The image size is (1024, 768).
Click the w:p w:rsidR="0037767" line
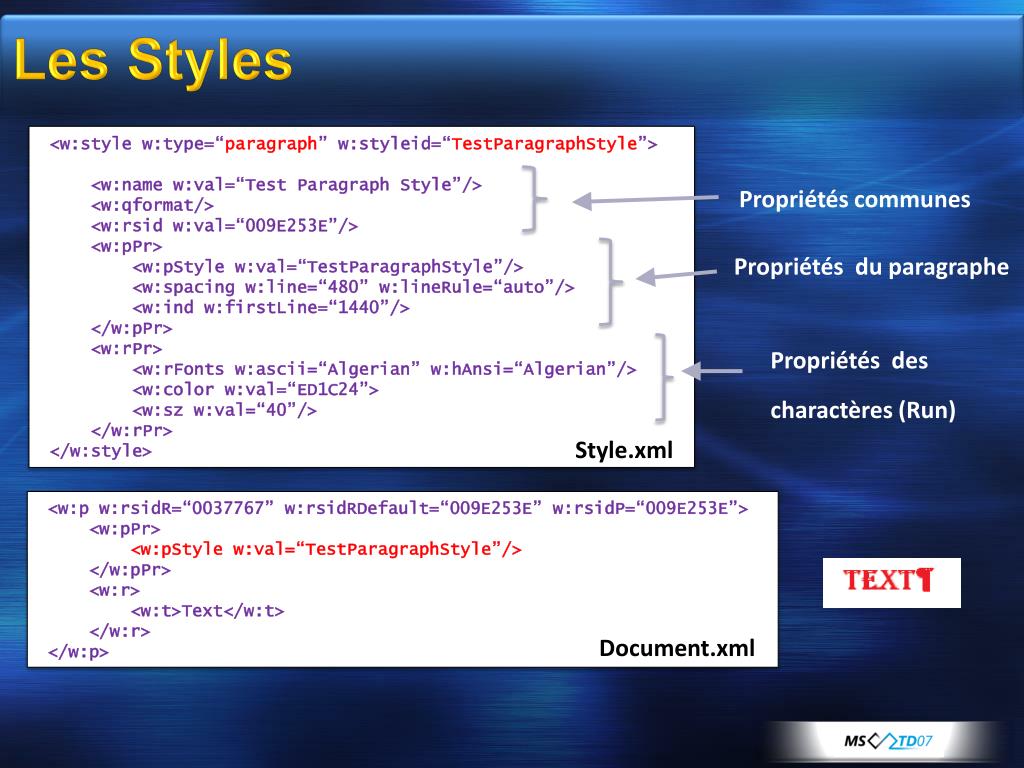point(398,508)
